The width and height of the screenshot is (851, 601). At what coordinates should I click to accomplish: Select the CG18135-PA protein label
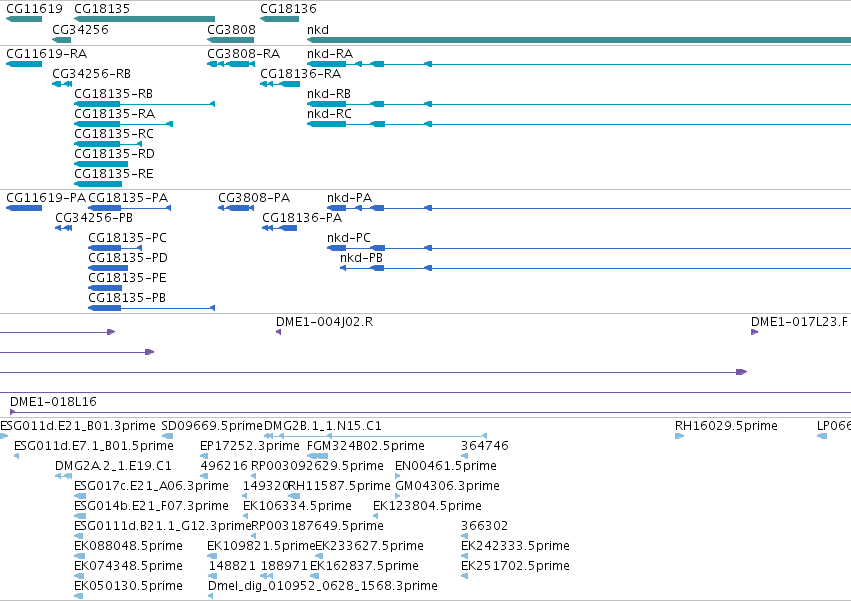pos(128,198)
